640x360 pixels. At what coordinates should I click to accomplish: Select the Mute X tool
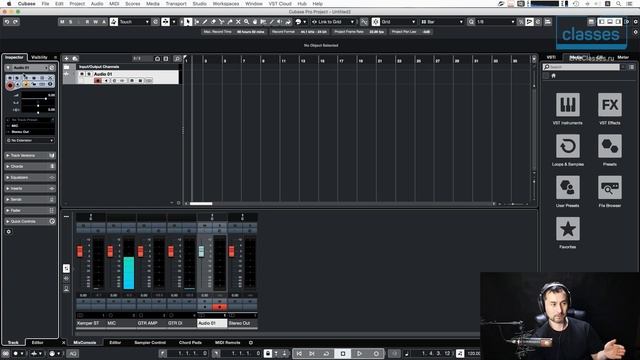point(238,22)
